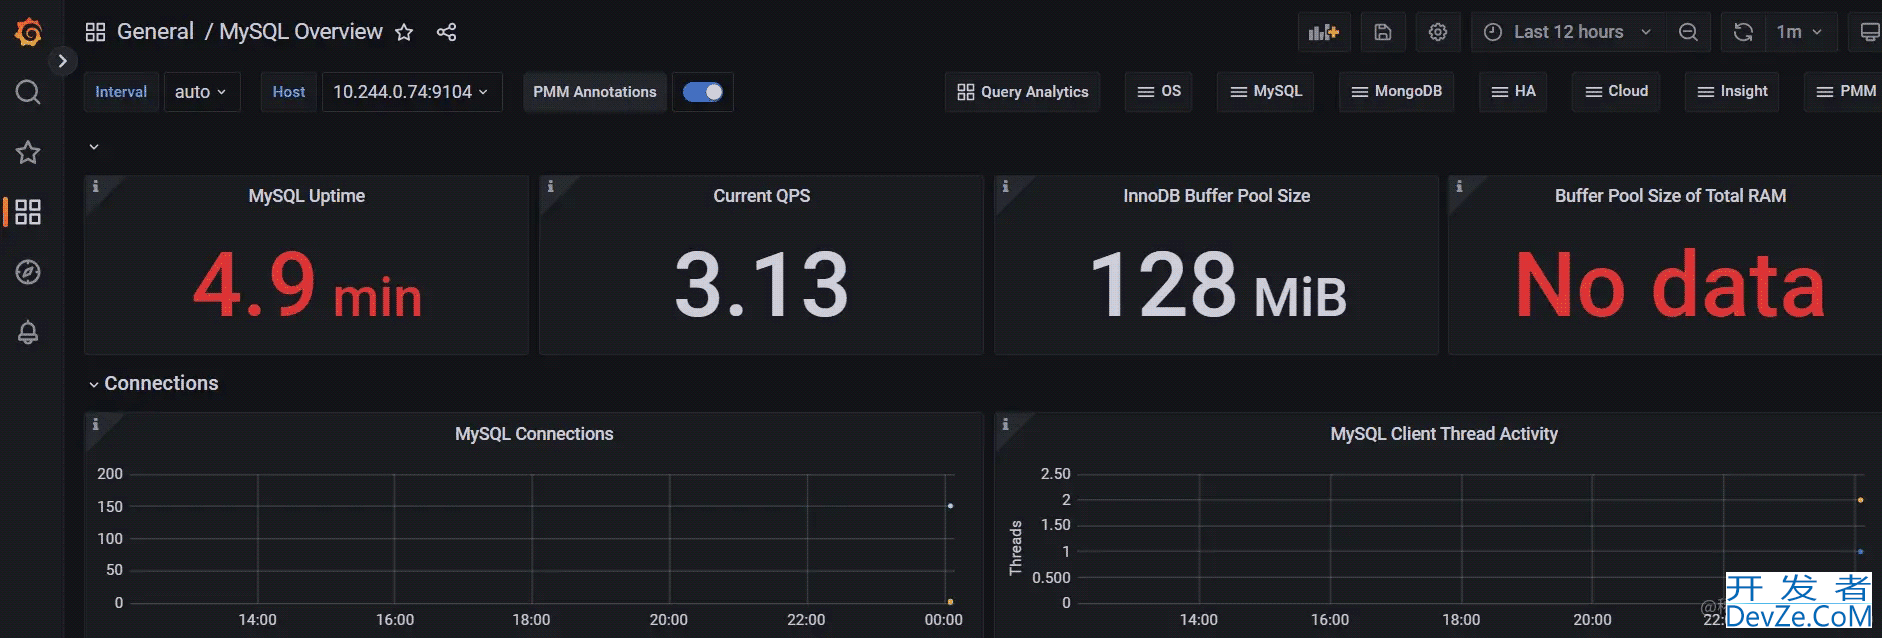Open Explore compass icon in sidebar
The image size is (1882, 638).
28,272
